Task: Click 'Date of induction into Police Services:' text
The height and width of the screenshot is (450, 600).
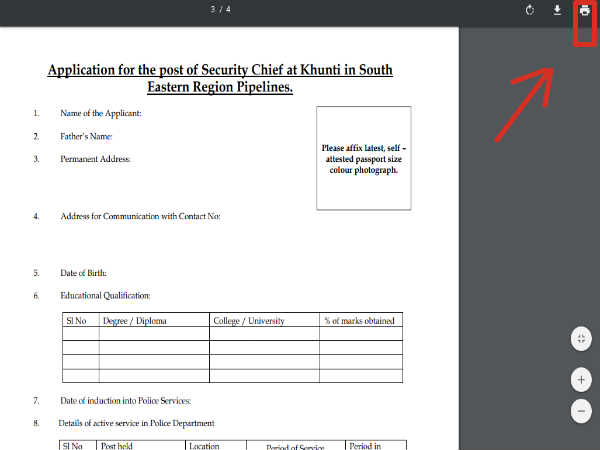Action: [x=126, y=401]
